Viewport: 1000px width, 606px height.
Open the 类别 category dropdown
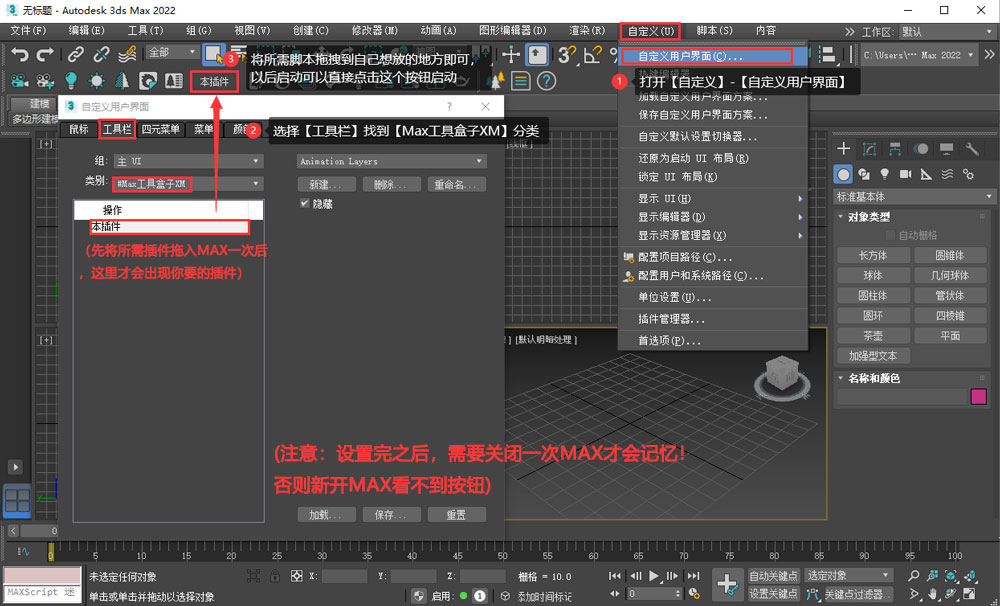tap(188, 184)
